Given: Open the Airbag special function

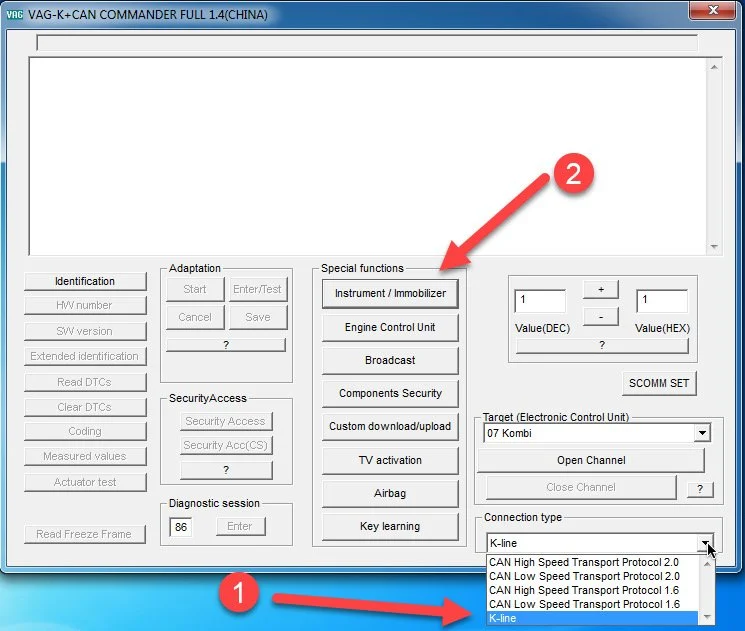Looking at the screenshot, I should tap(390, 493).
